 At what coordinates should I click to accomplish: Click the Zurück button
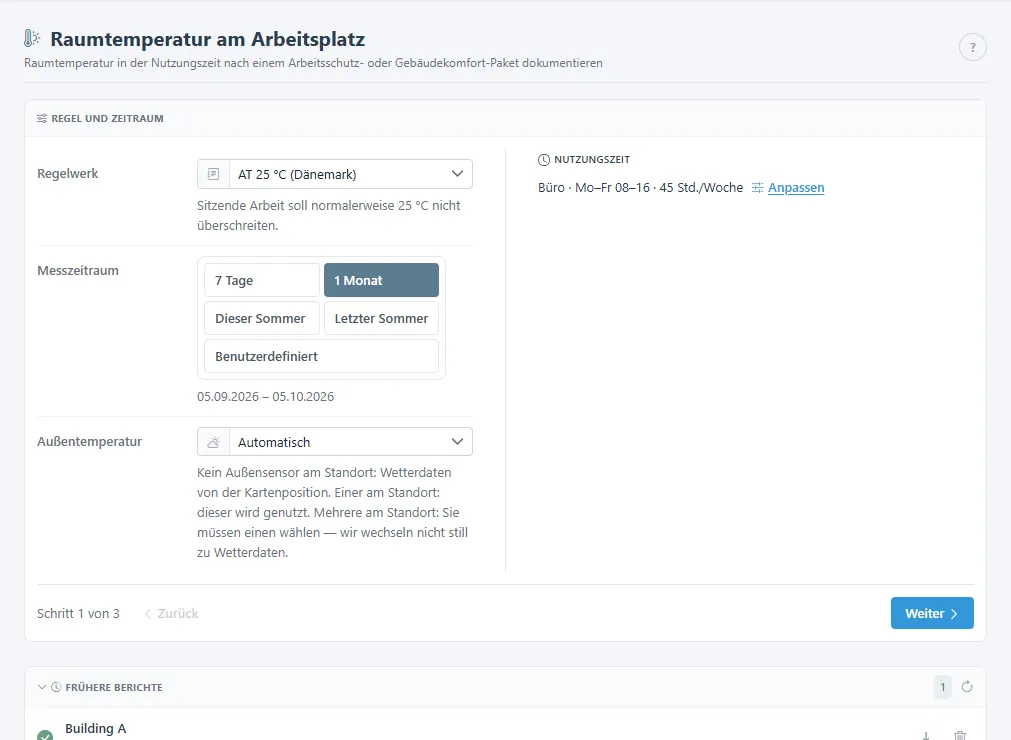coord(171,614)
